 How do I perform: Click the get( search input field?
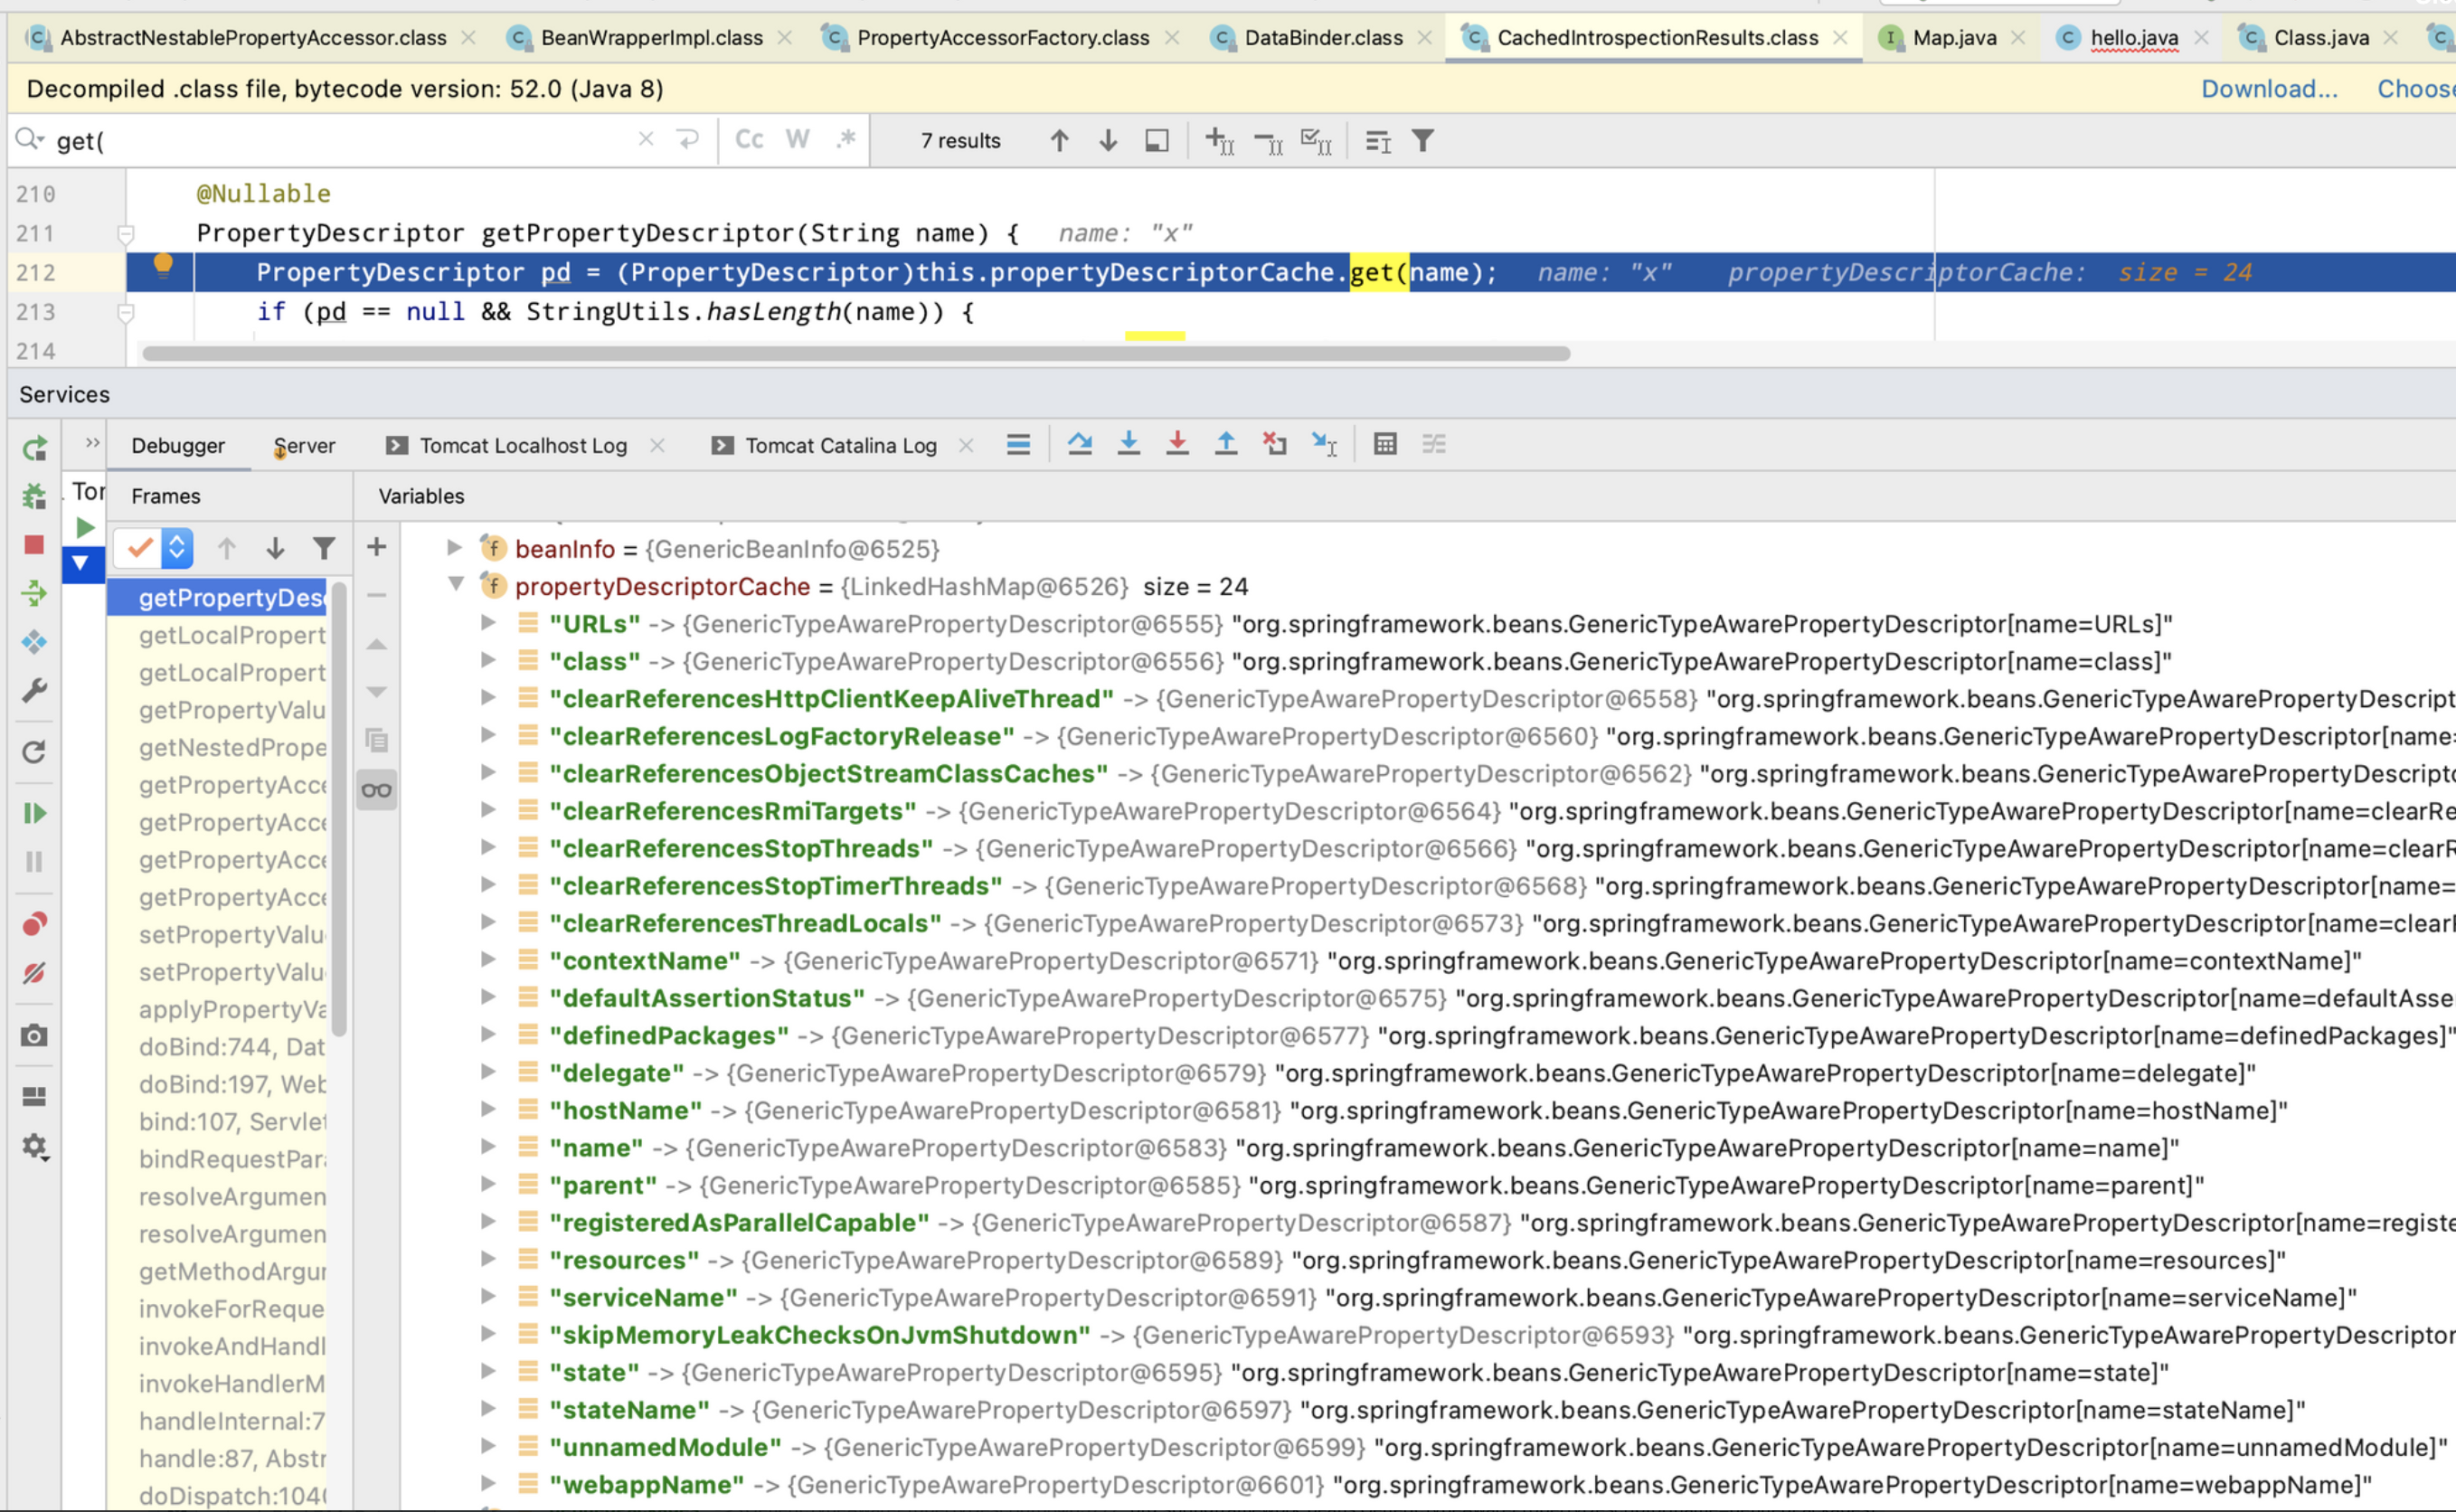click(340, 141)
